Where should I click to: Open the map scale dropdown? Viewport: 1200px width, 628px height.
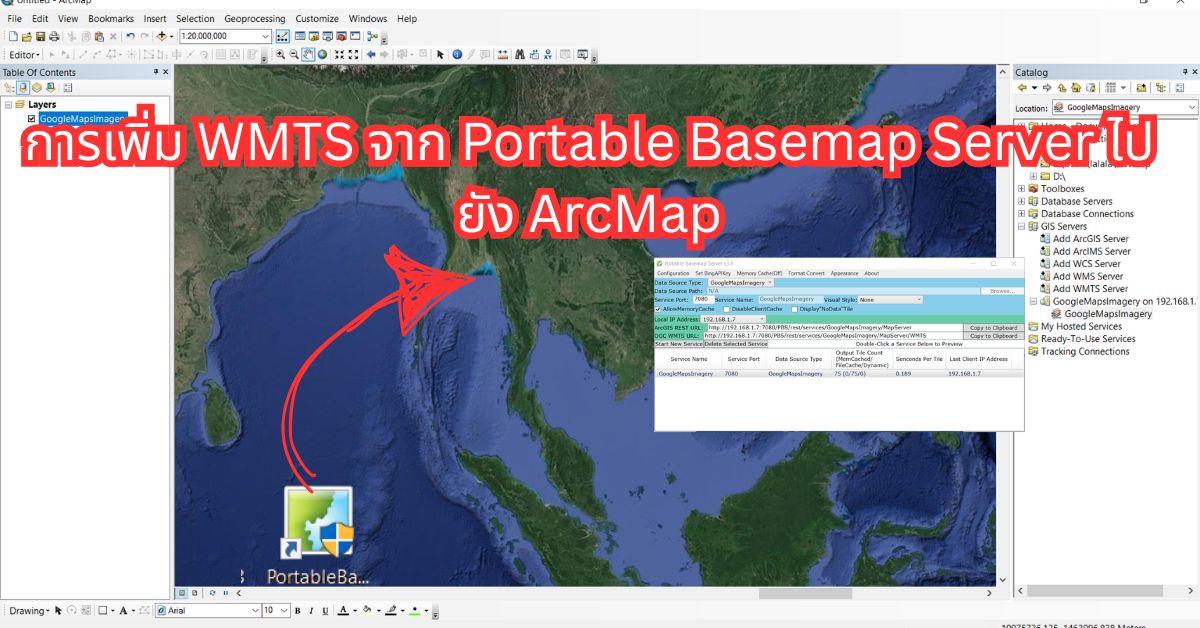coord(265,36)
